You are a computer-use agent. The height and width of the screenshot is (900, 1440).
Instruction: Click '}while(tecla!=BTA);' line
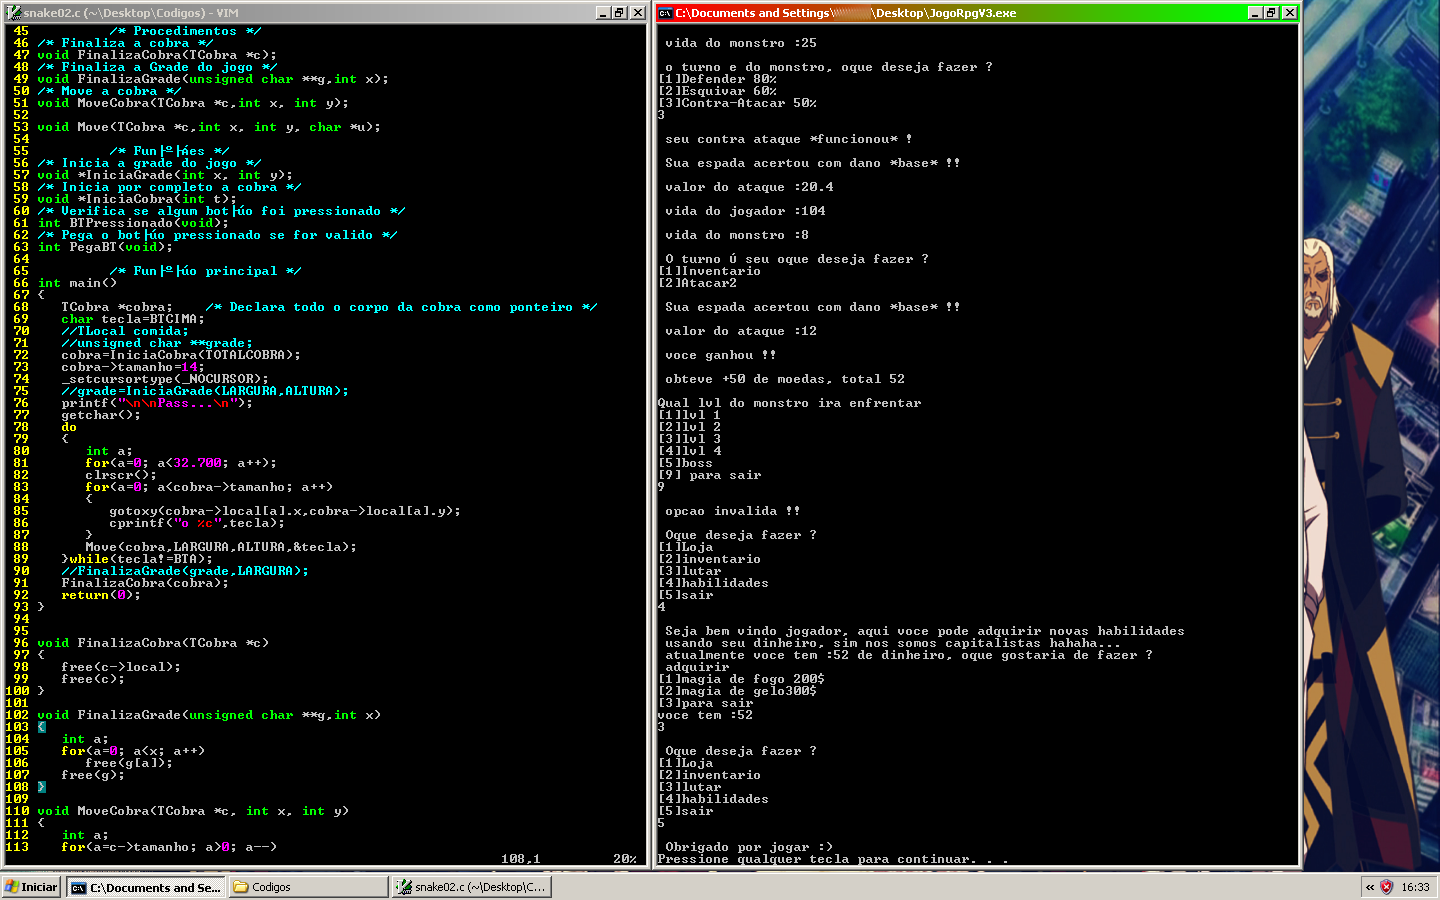(x=137, y=559)
